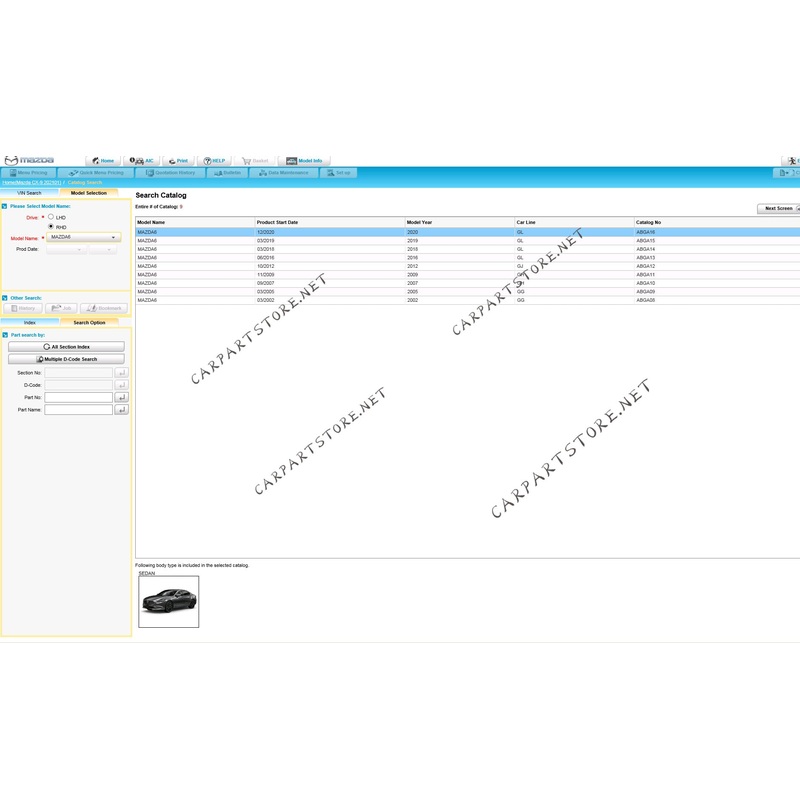Open the second Prod Date dropdown
Image resolution: width=800 pixels, height=800 pixels.
[103, 249]
